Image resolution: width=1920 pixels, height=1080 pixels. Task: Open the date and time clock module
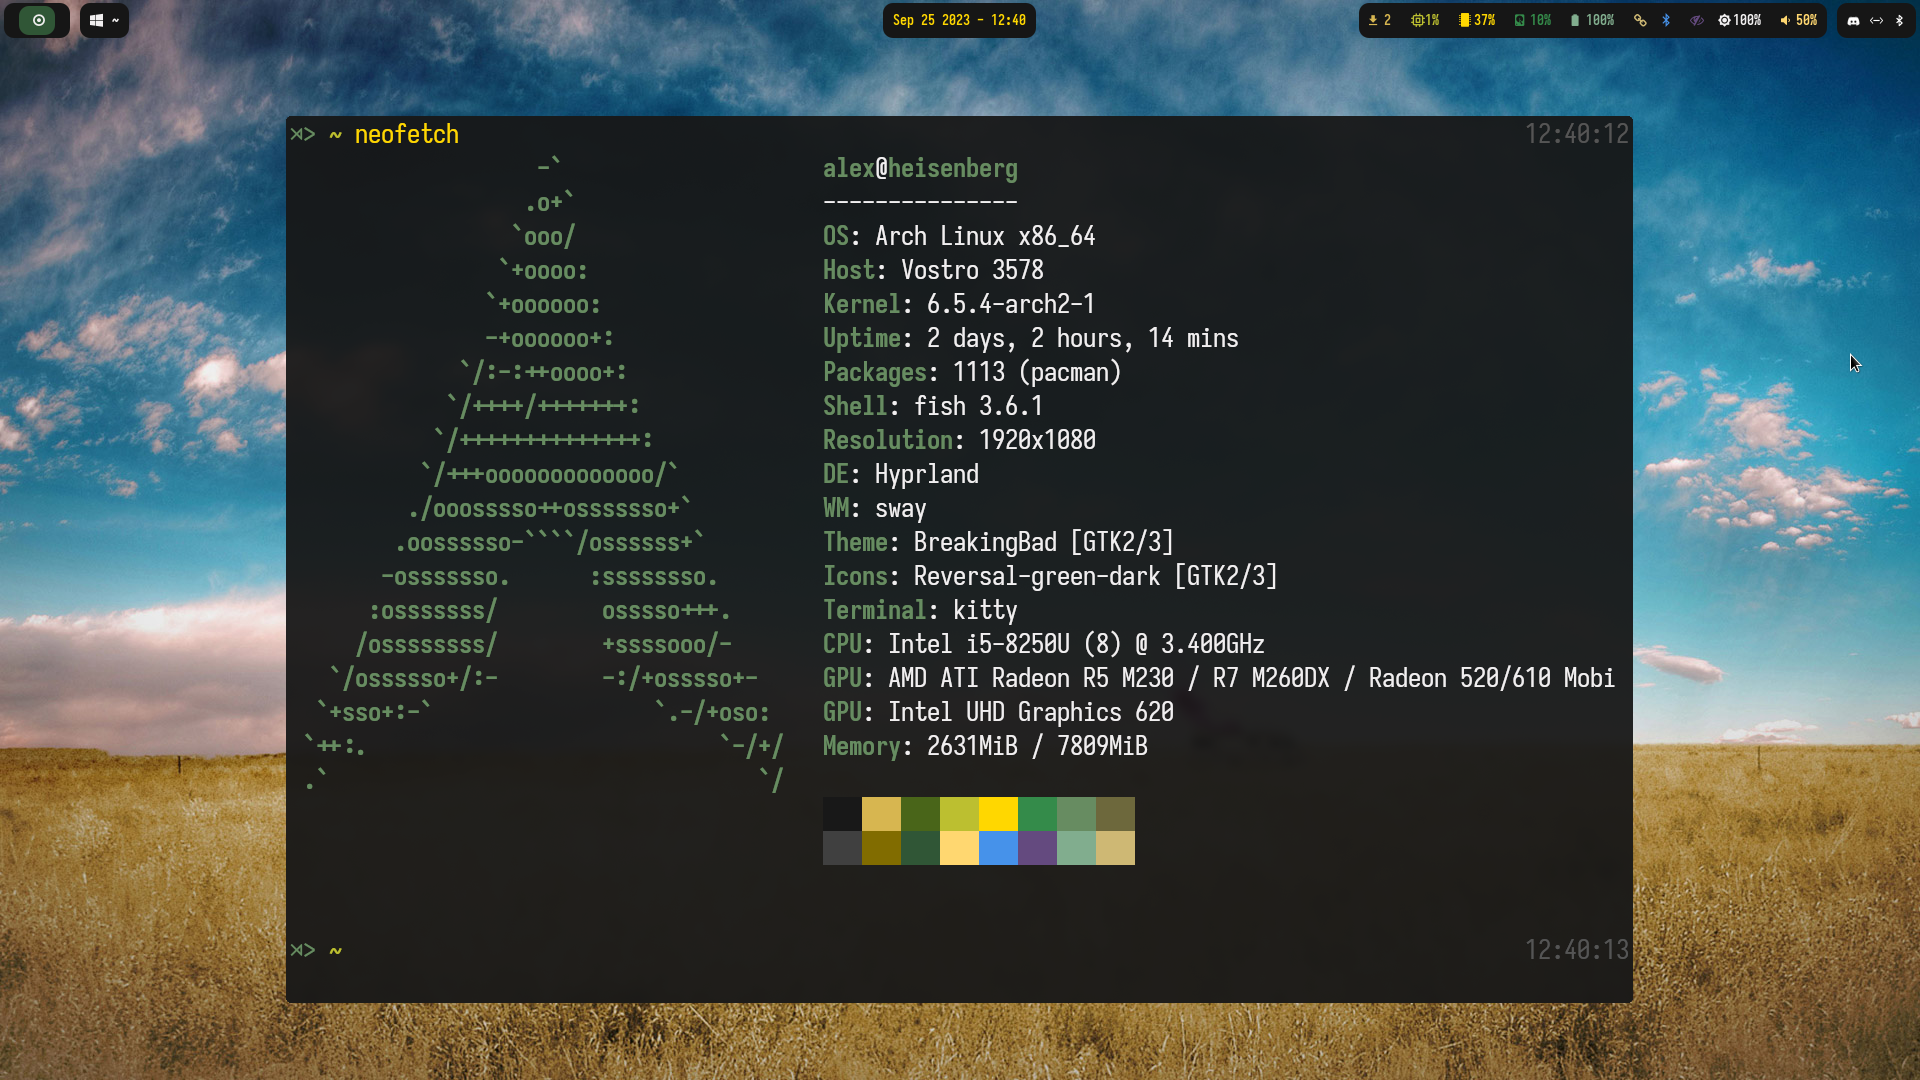(x=959, y=20)
